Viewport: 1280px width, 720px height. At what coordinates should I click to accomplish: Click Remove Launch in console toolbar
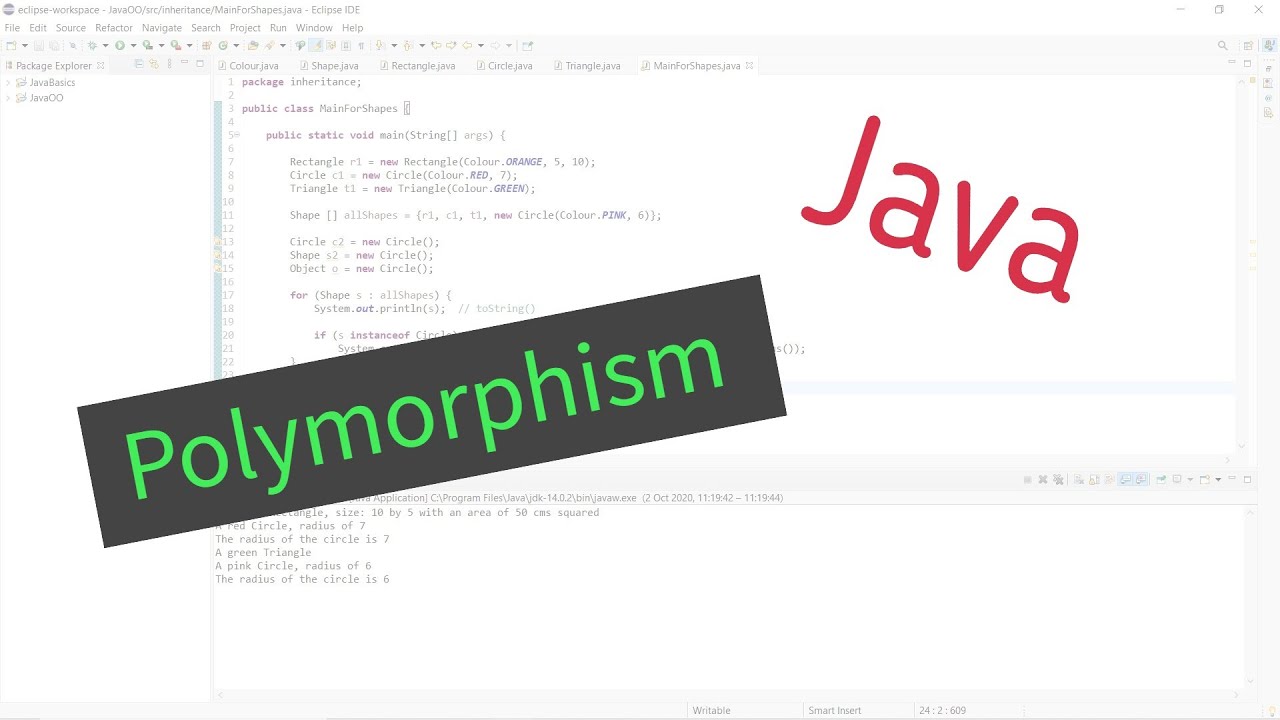(x=1043, y=480)
